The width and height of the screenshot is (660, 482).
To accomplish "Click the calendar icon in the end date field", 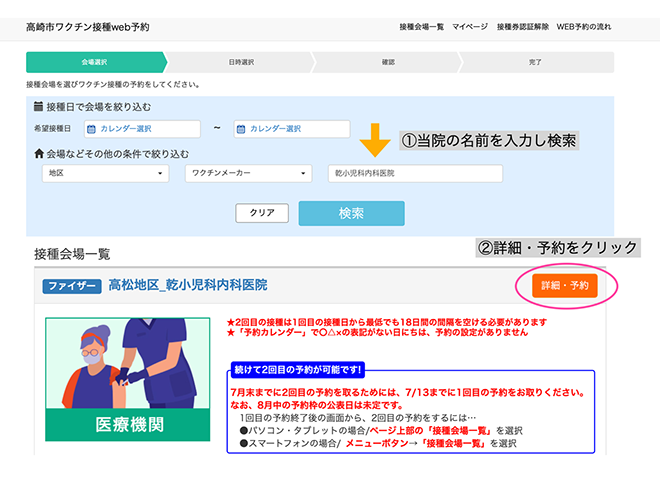I will tap(240, 129).
